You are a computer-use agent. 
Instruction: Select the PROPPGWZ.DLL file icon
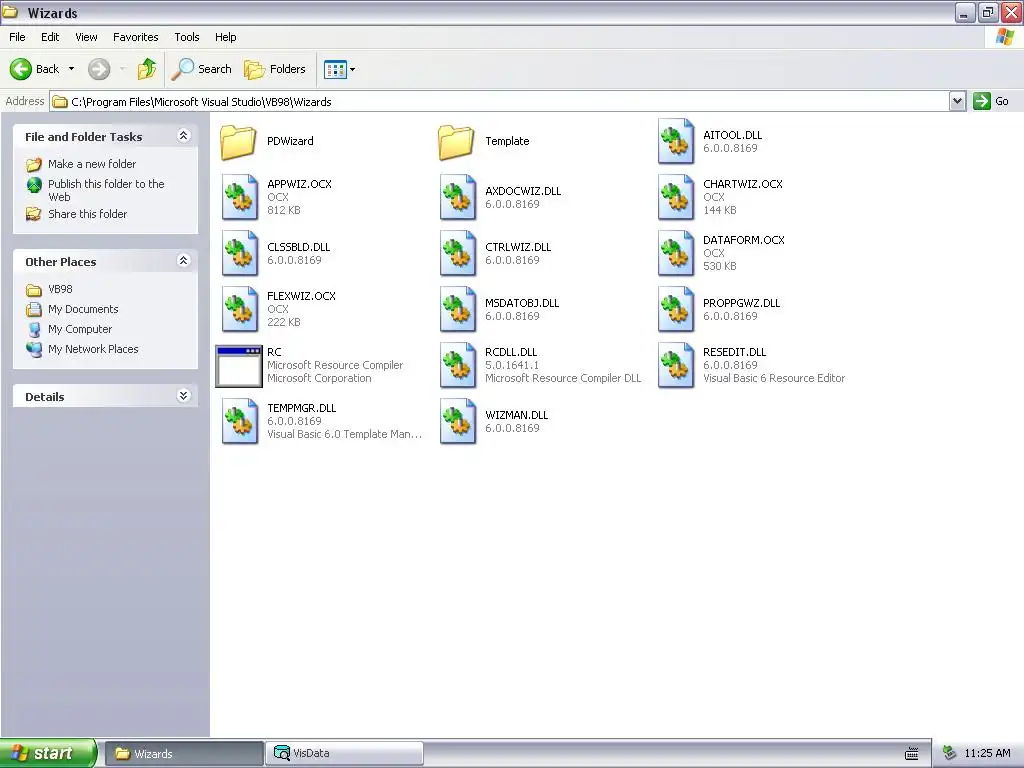coord(676,310)
